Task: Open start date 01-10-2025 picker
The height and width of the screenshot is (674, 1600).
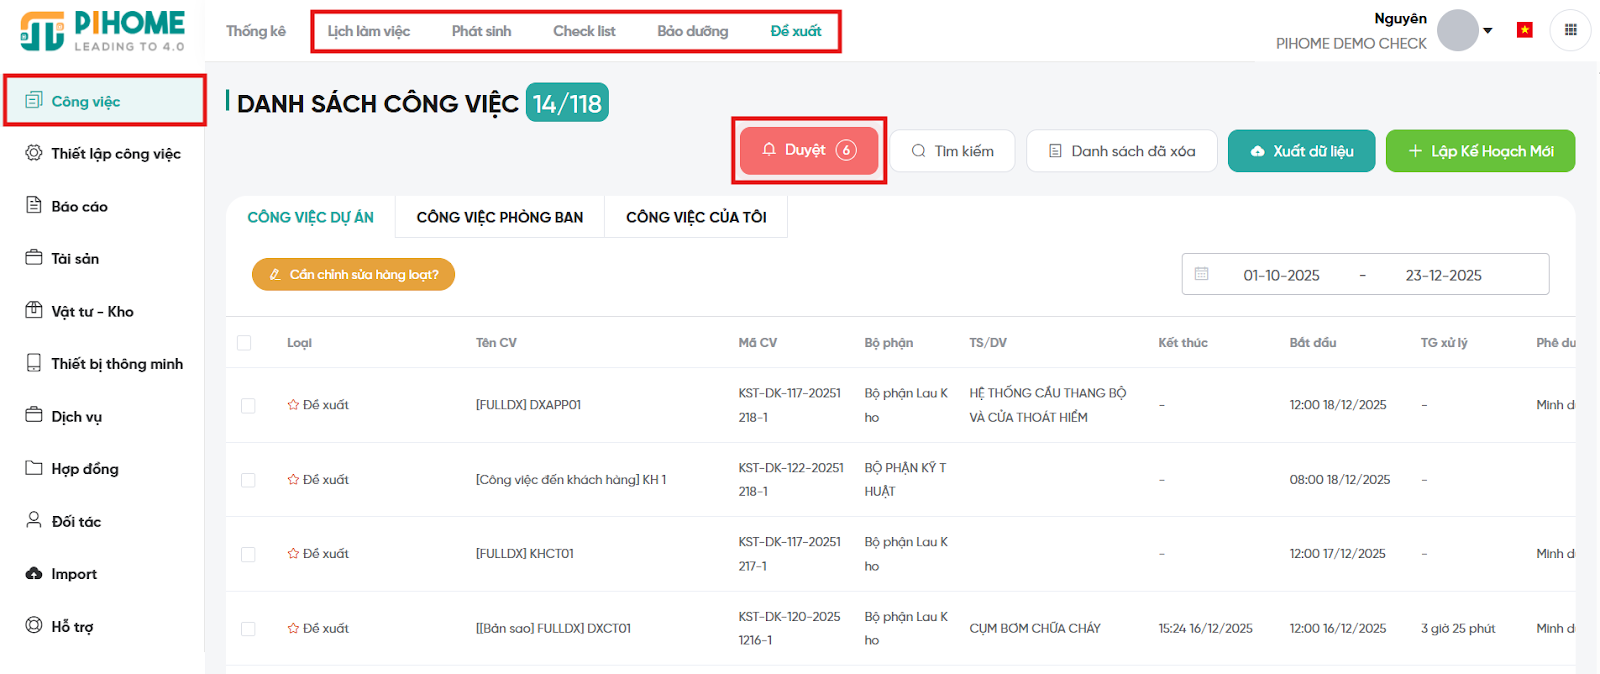Action: [x=1281, y=275]
